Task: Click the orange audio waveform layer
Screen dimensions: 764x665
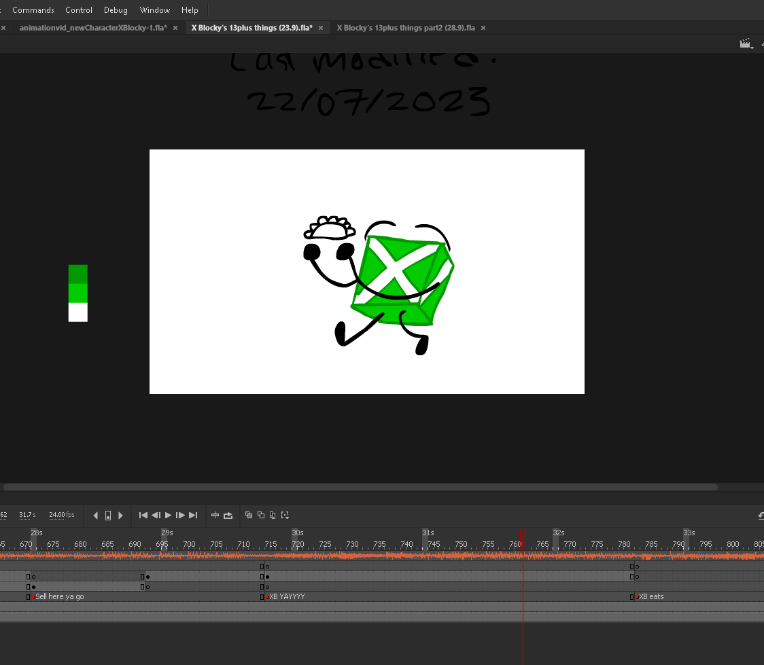Action: pyautogui.click(x=382, y=556)
